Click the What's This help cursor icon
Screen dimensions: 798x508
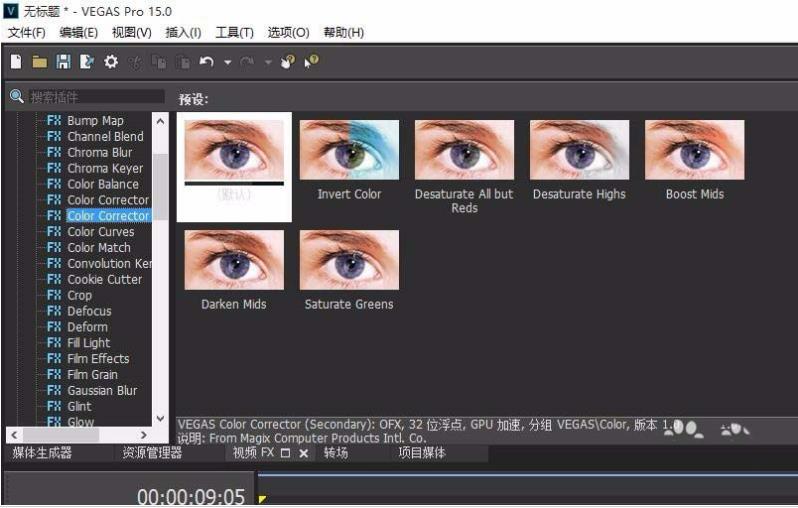point(311,62)
